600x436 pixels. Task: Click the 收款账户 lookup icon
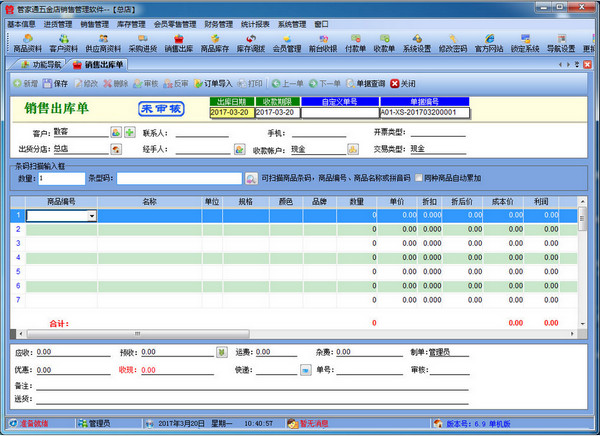pos(353,149)
